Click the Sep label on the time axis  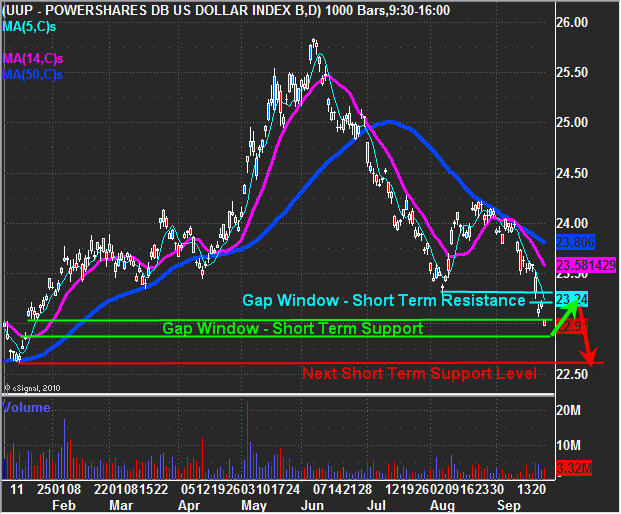point(509,506)
